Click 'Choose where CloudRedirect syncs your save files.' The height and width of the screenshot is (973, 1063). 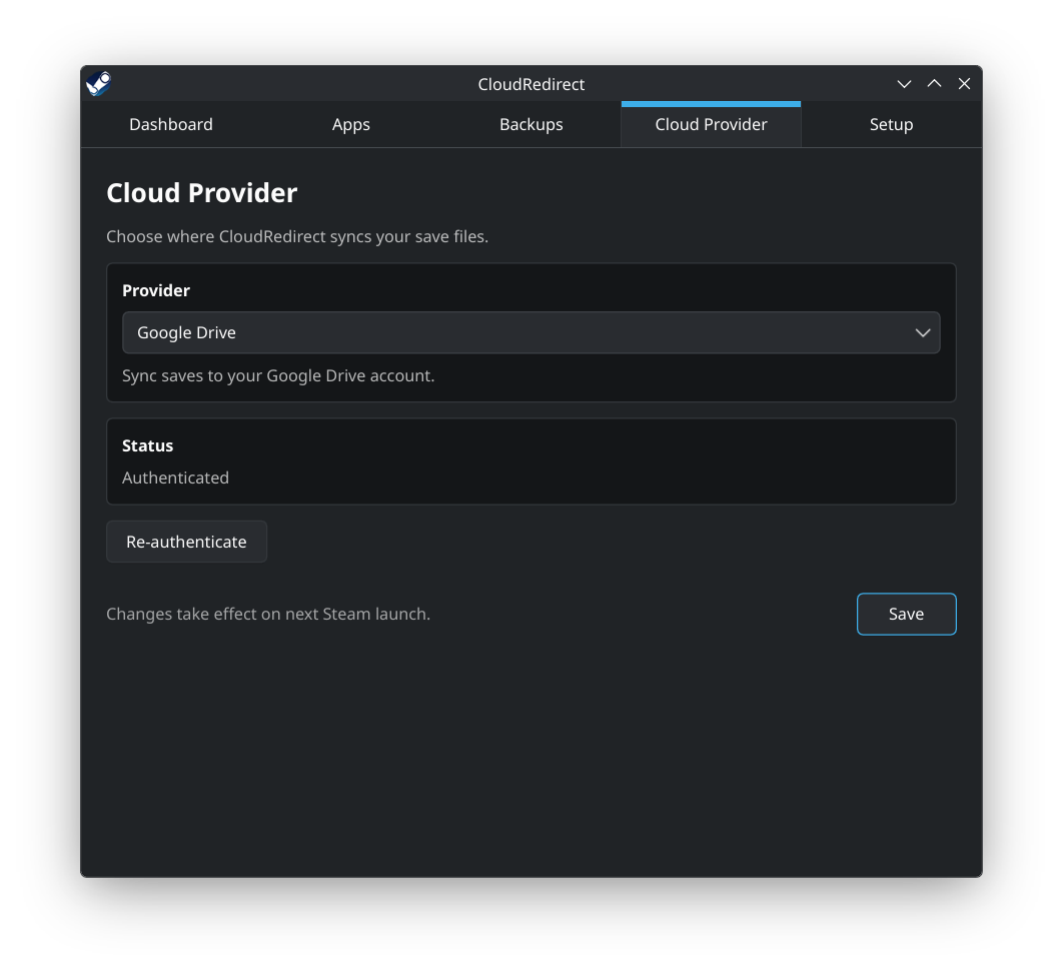click(298, 237)
